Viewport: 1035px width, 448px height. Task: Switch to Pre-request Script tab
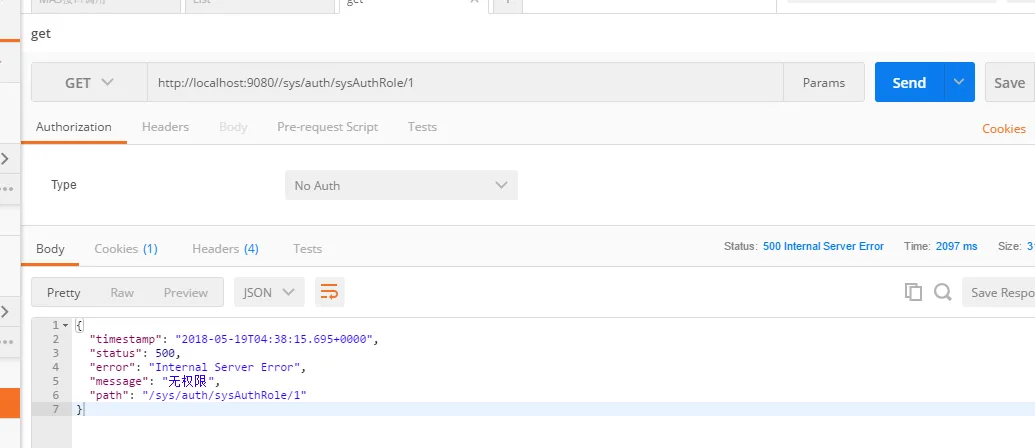327,127
